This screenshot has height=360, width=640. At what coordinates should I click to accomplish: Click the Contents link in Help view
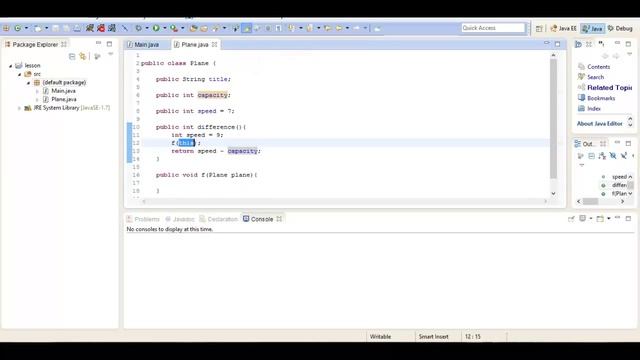598,67
